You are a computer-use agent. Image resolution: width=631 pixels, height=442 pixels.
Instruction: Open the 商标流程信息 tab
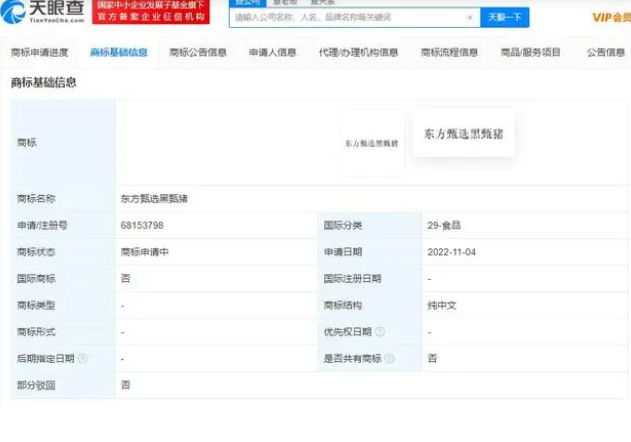click(449, 52)
